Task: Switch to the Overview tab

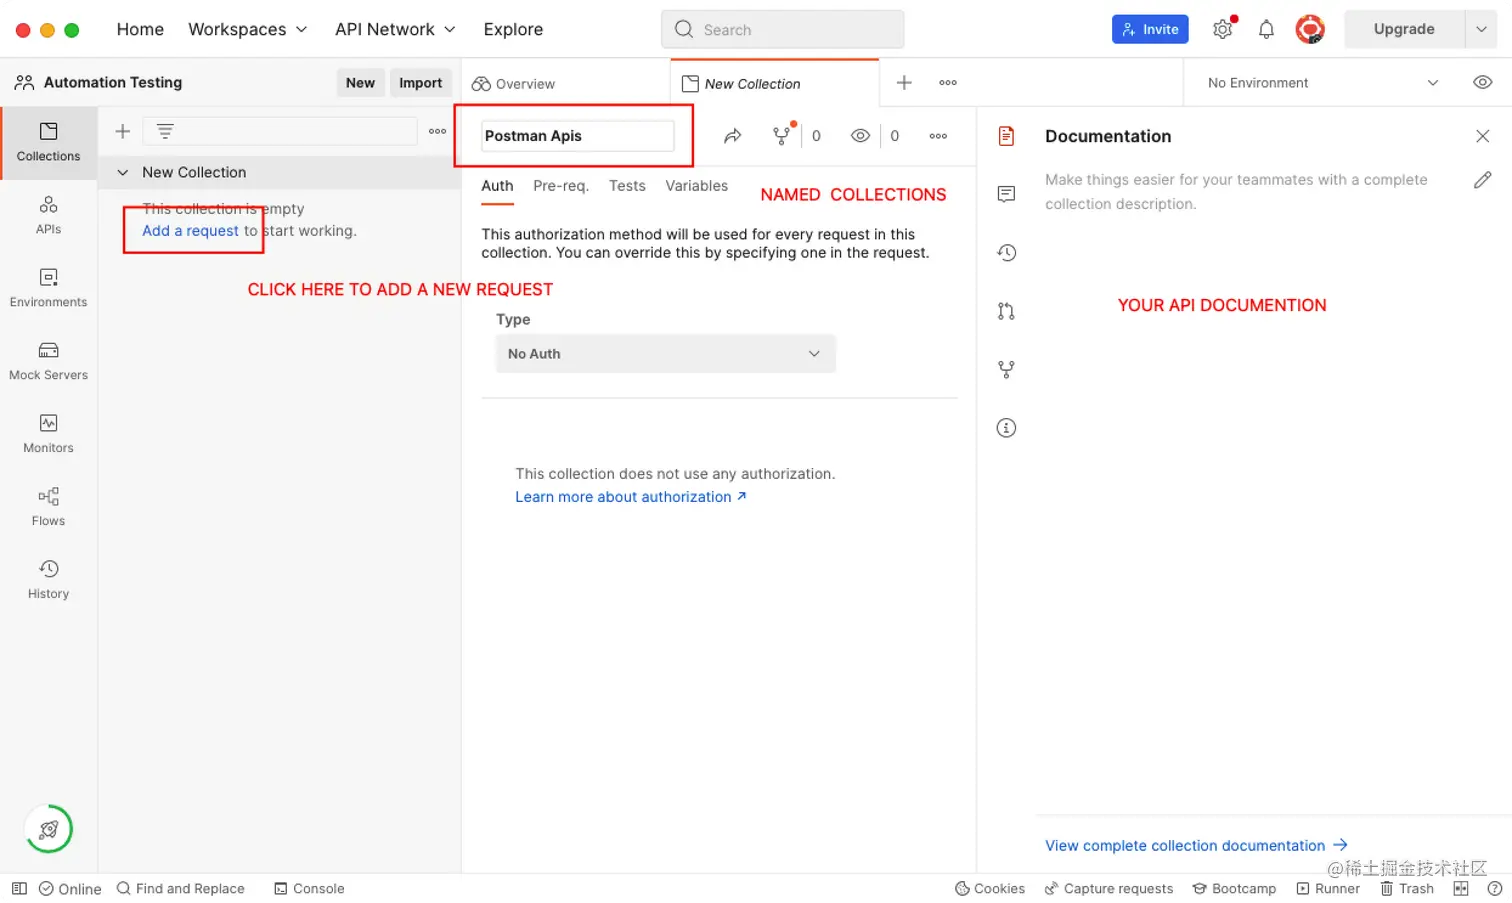Action: 514,84
